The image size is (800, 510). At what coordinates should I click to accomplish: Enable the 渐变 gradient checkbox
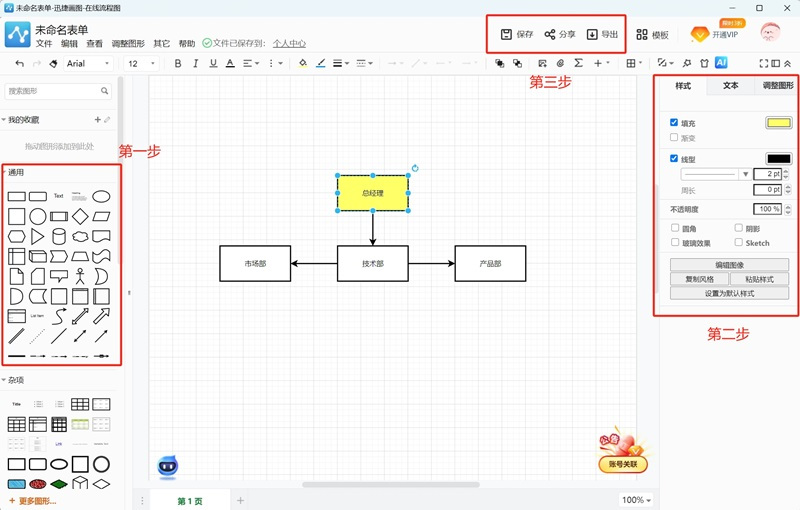click(x=674, y=137)
